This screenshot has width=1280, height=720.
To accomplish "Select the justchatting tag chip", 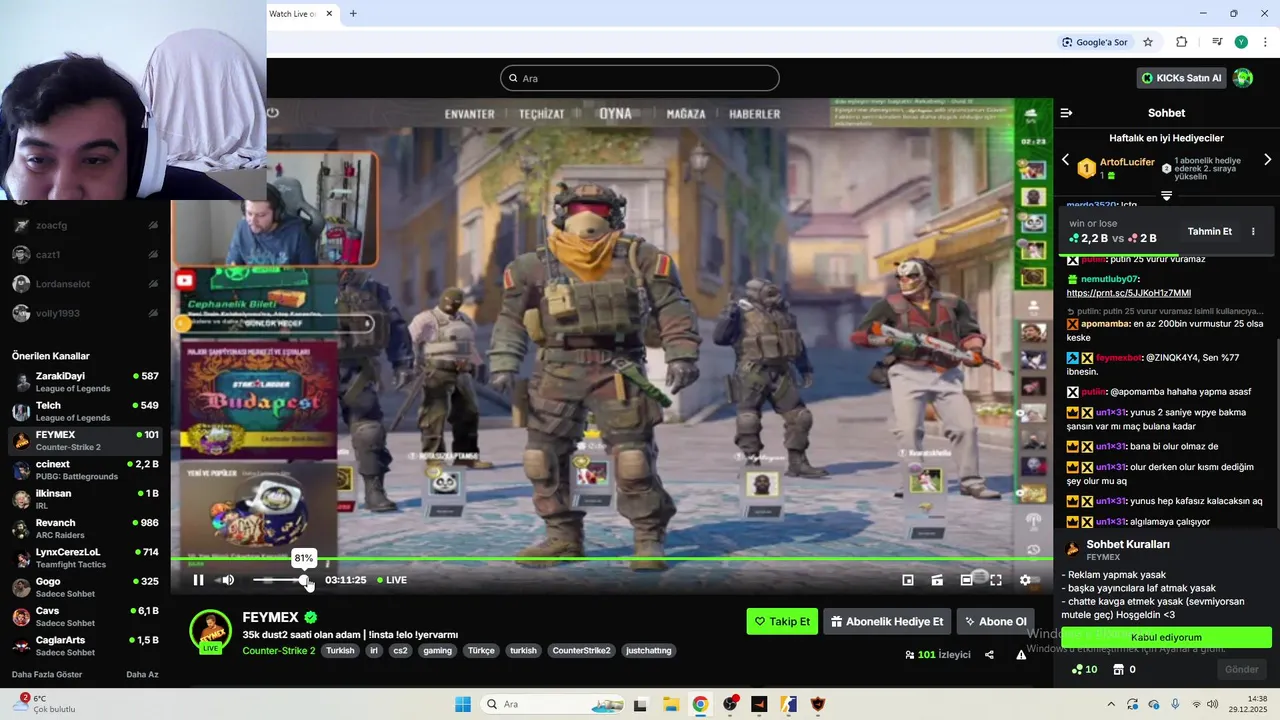I will click(x=648, y=650).
